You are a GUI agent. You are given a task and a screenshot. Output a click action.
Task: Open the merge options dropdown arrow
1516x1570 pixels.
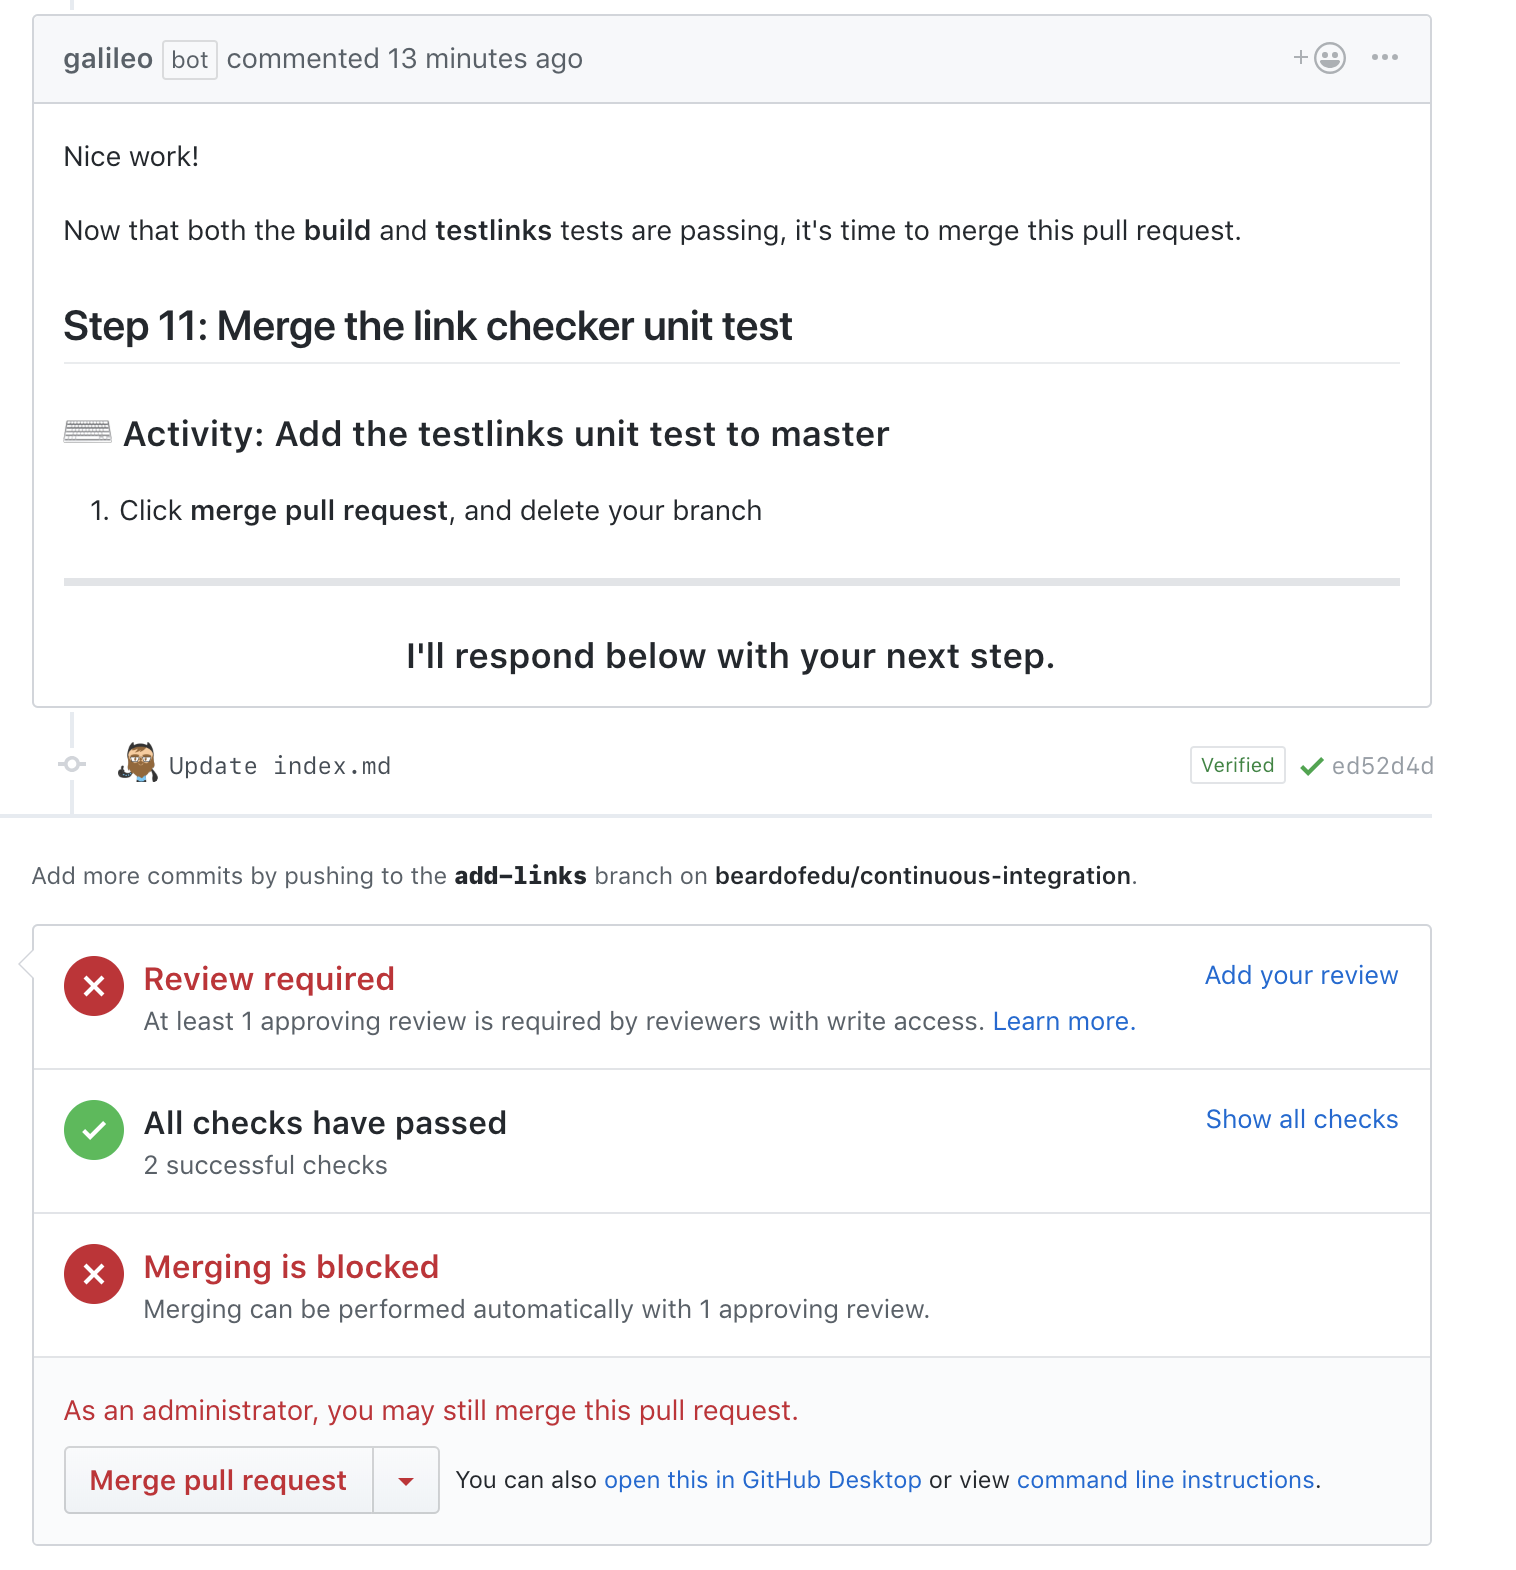[x=405, y=1480]
